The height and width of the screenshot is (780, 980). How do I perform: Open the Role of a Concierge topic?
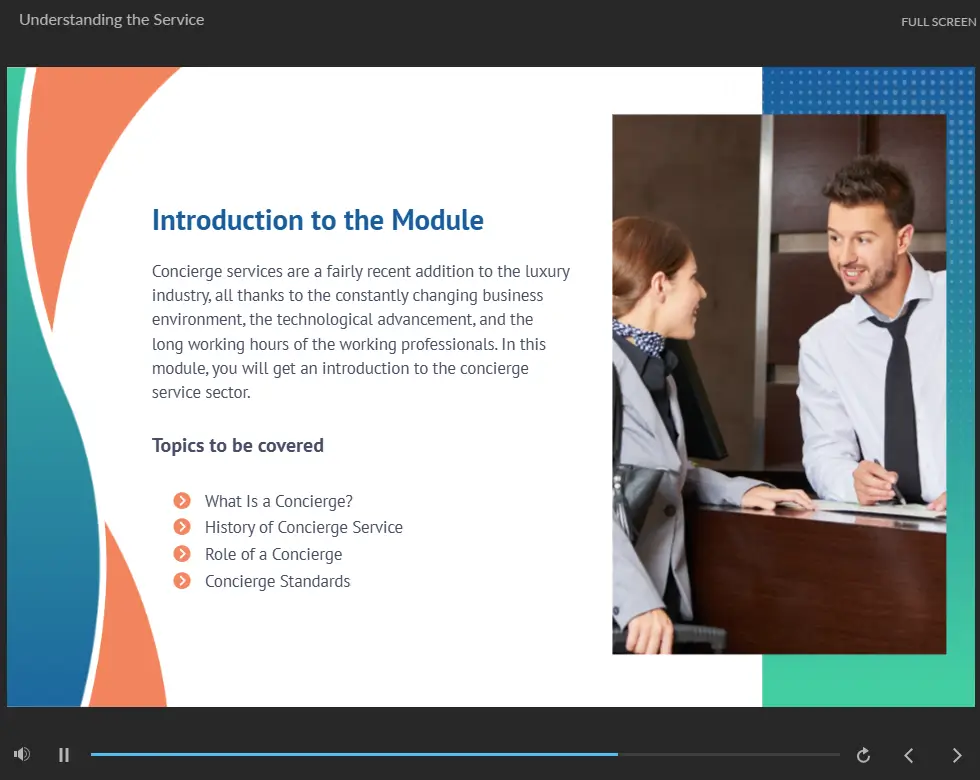(x=273, y=555)
